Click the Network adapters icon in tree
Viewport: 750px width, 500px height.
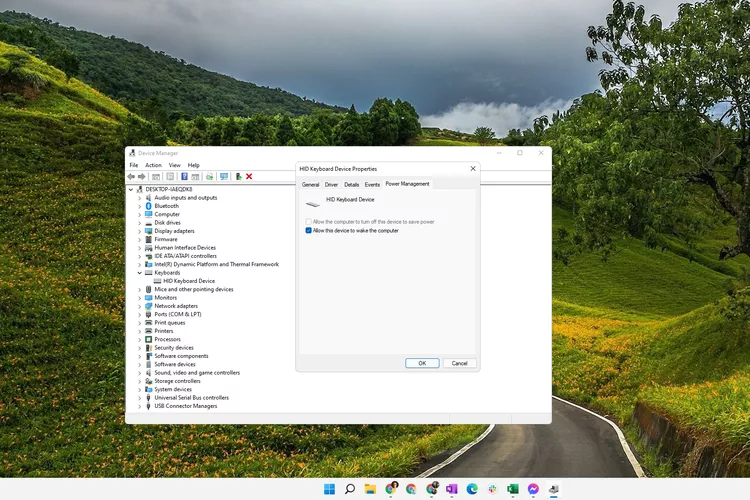pos(149,306)
